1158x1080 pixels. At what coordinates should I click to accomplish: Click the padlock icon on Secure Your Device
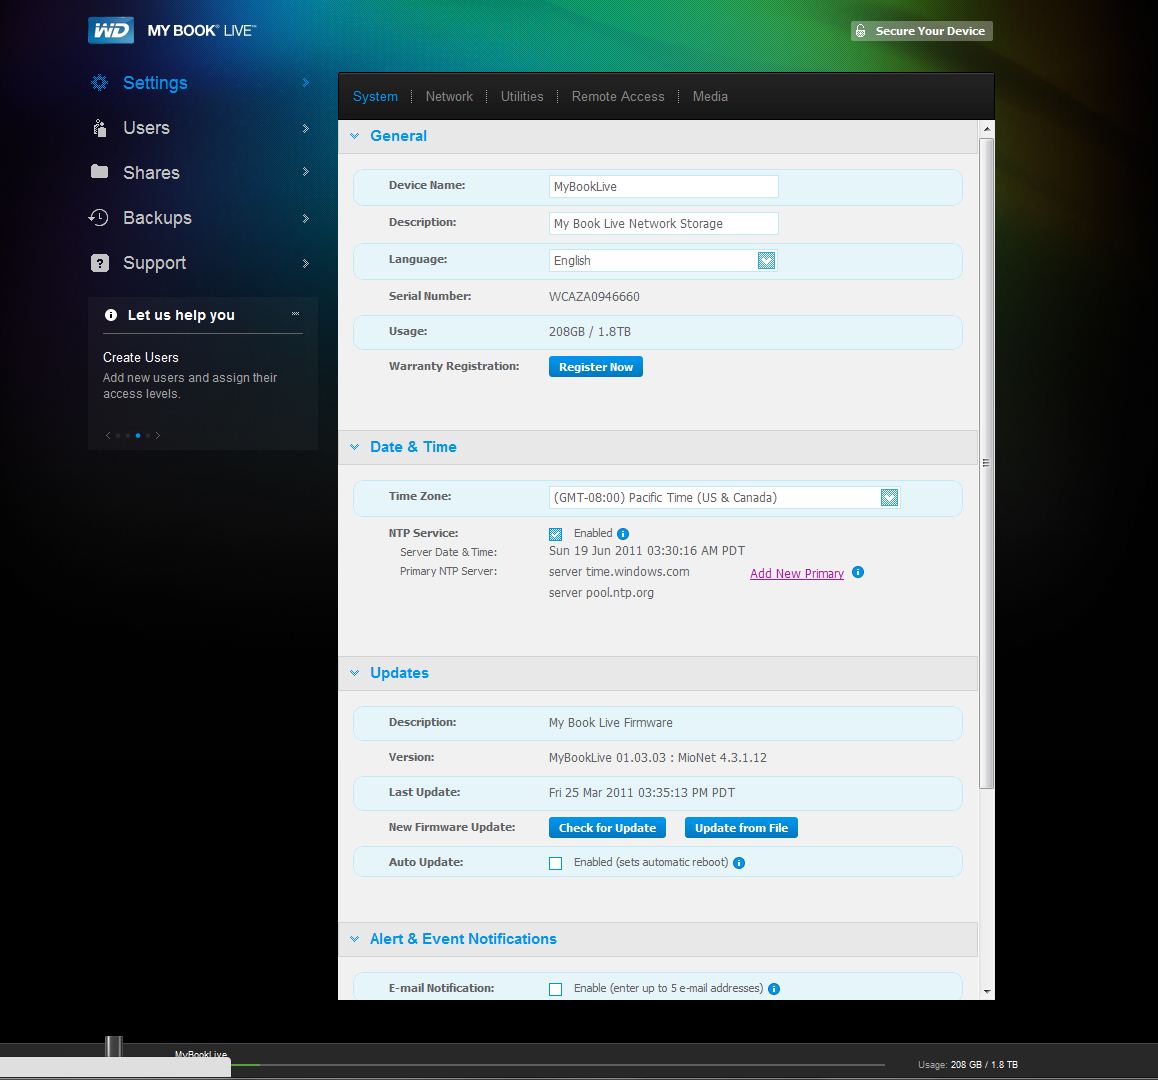pyautogui.click(x=861, y=31)
